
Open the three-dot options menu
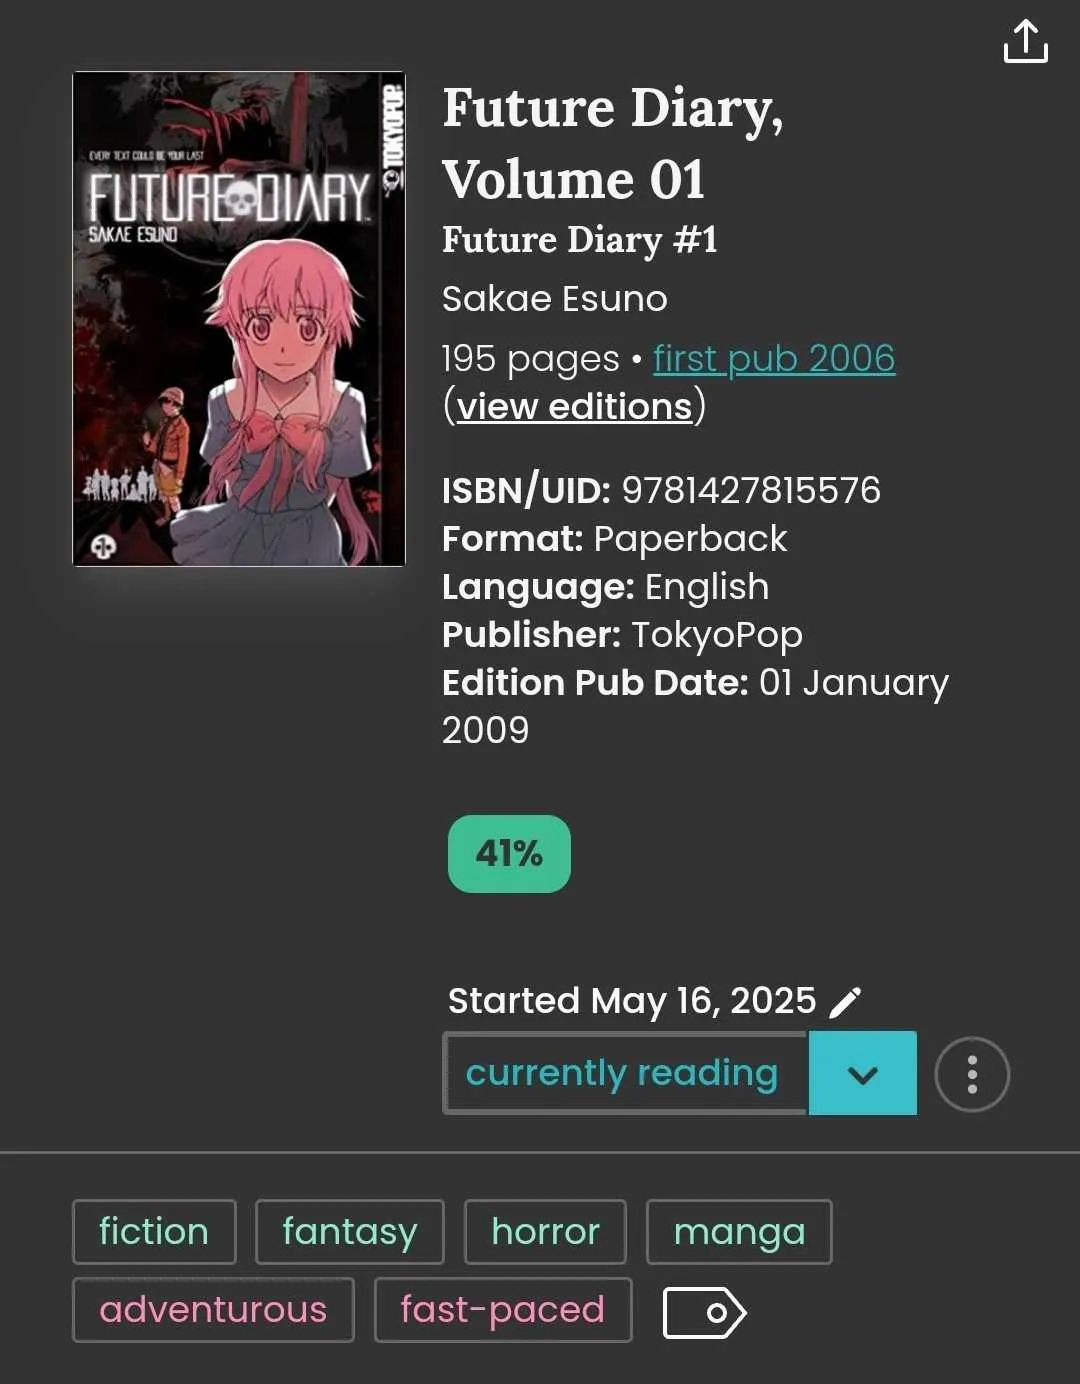tap(972, 1075)
